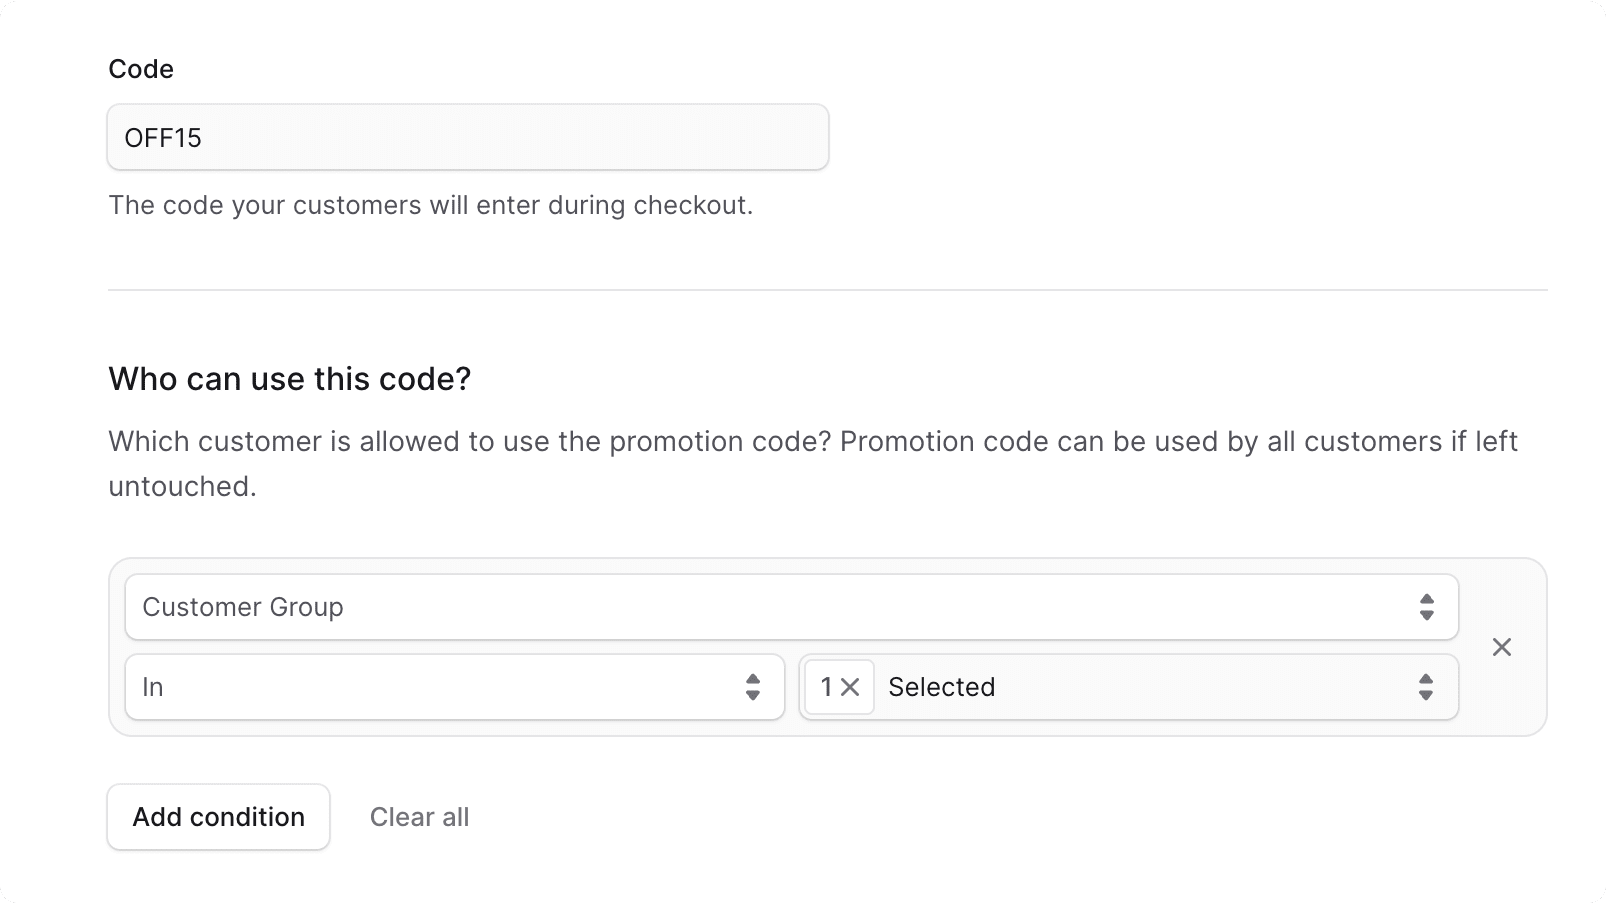Click the chevron icon in the Selected field
Viewport: 1606px width, 903px height.
(x=1426, y=687)
